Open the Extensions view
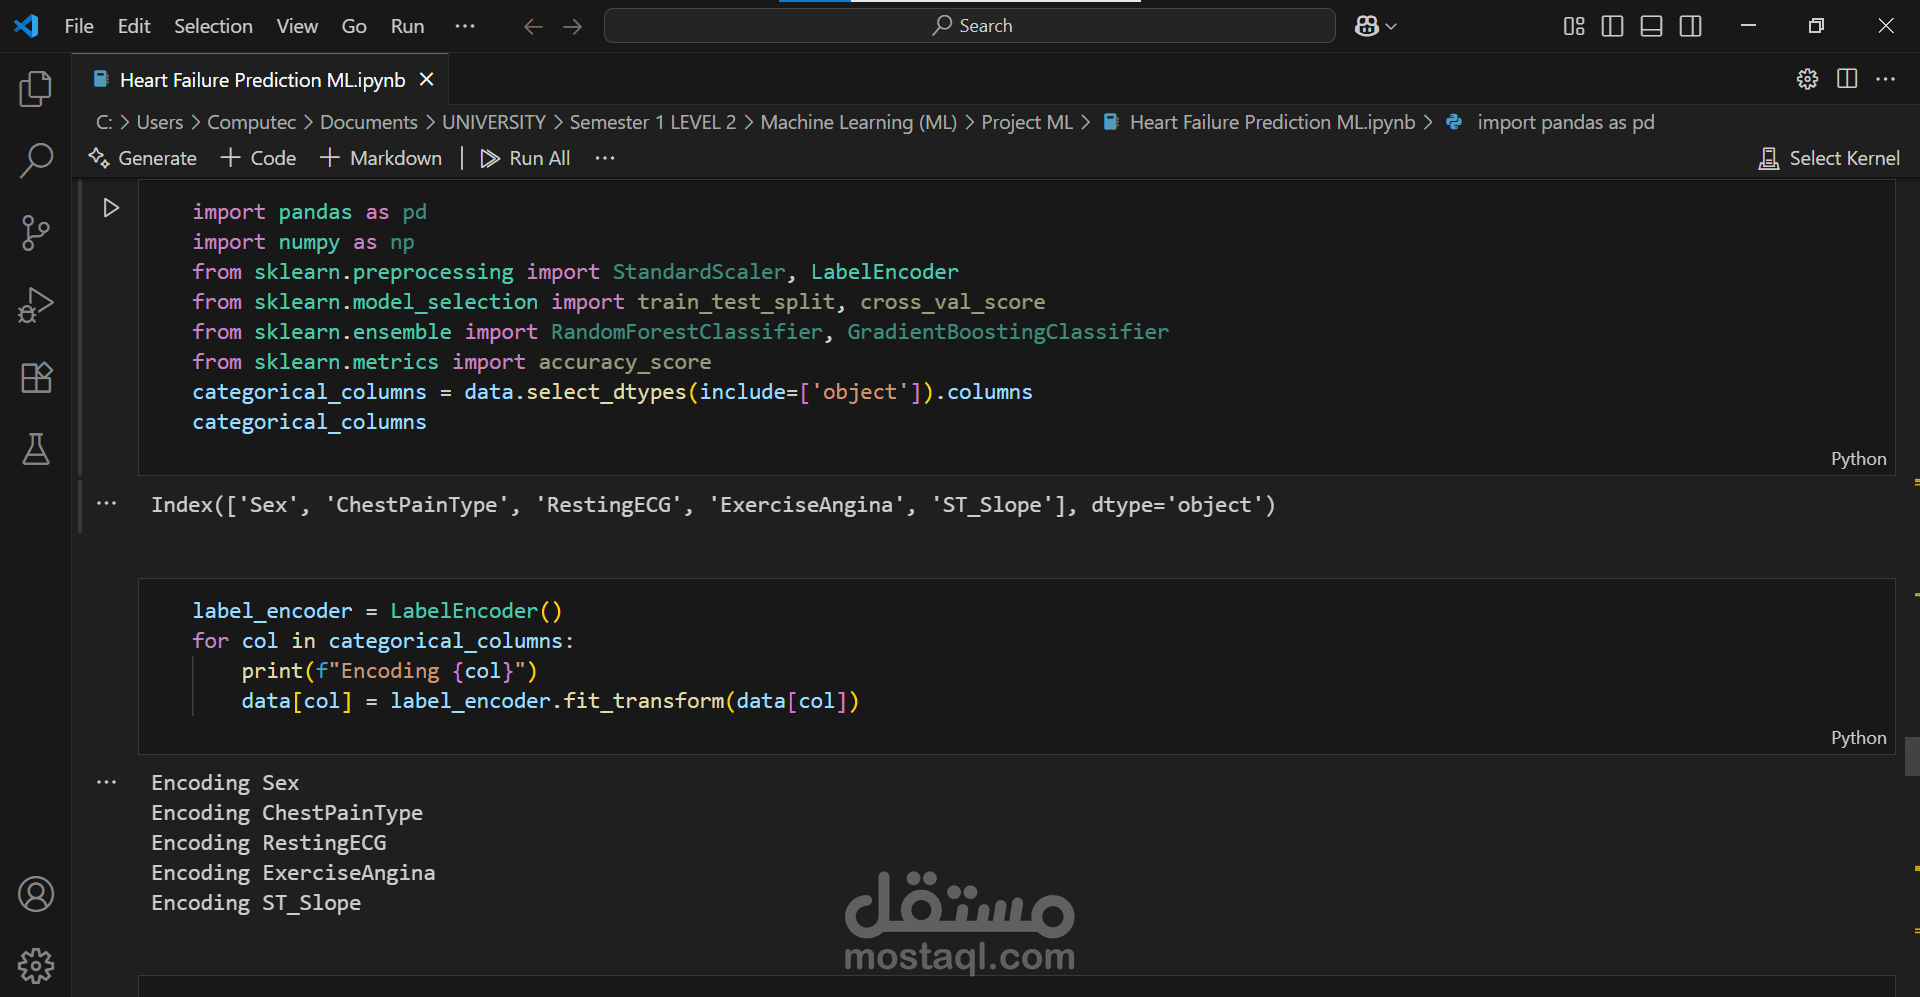The height and width of the screenshot is (997, 1920). point(36,377)
